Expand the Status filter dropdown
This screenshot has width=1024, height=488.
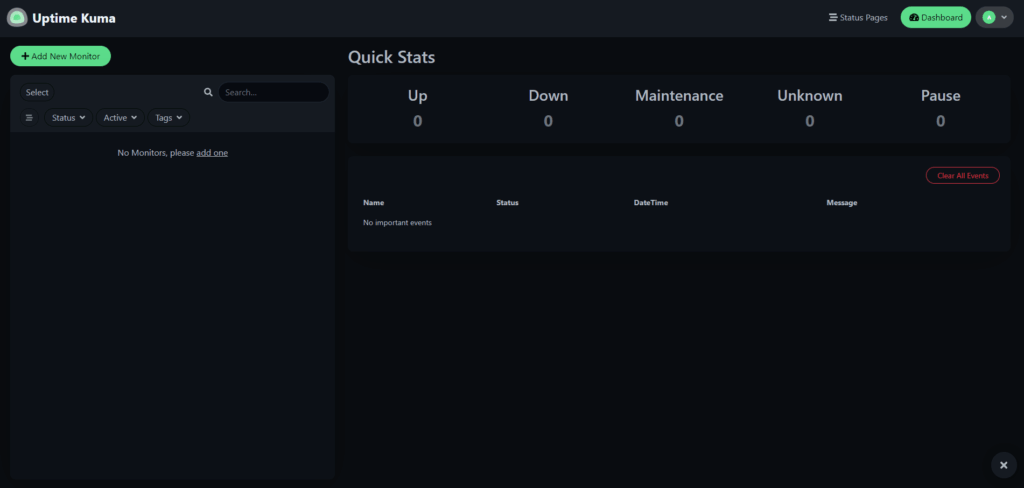click(x=68, y=118)
